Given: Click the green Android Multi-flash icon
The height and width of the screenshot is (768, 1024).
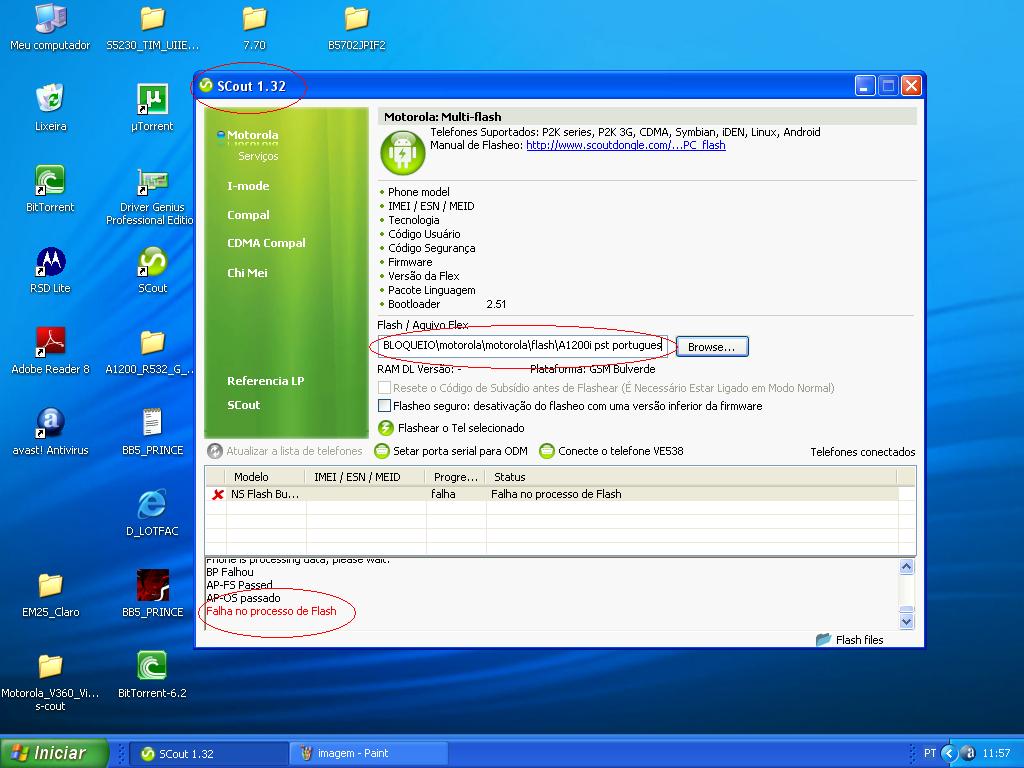Looking at the screenshot, I should 402,153.
